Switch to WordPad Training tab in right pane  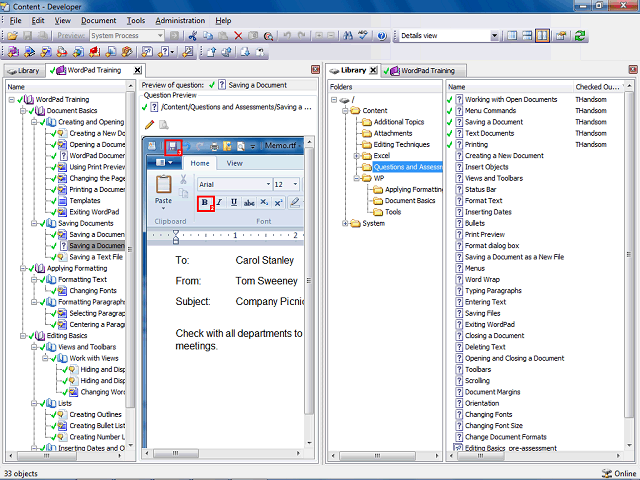424,71
